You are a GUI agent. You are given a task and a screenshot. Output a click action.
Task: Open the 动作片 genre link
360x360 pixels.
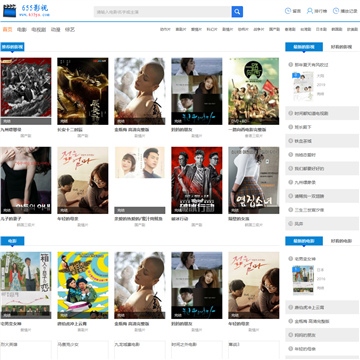coord(165,29)
